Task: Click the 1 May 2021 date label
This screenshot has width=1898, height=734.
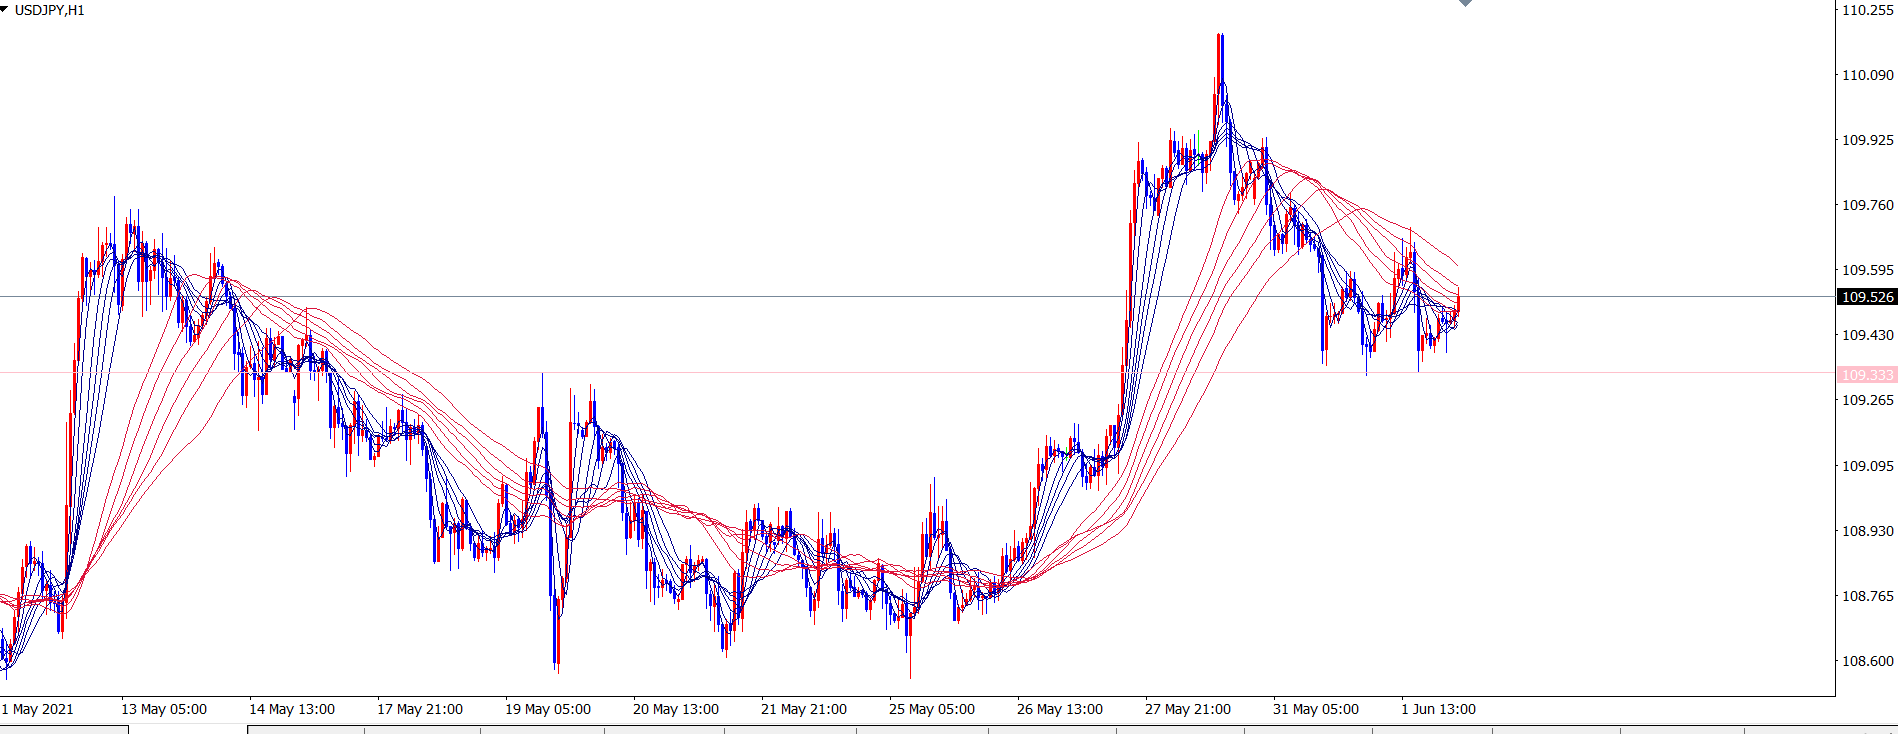Action: click(38, 709)
